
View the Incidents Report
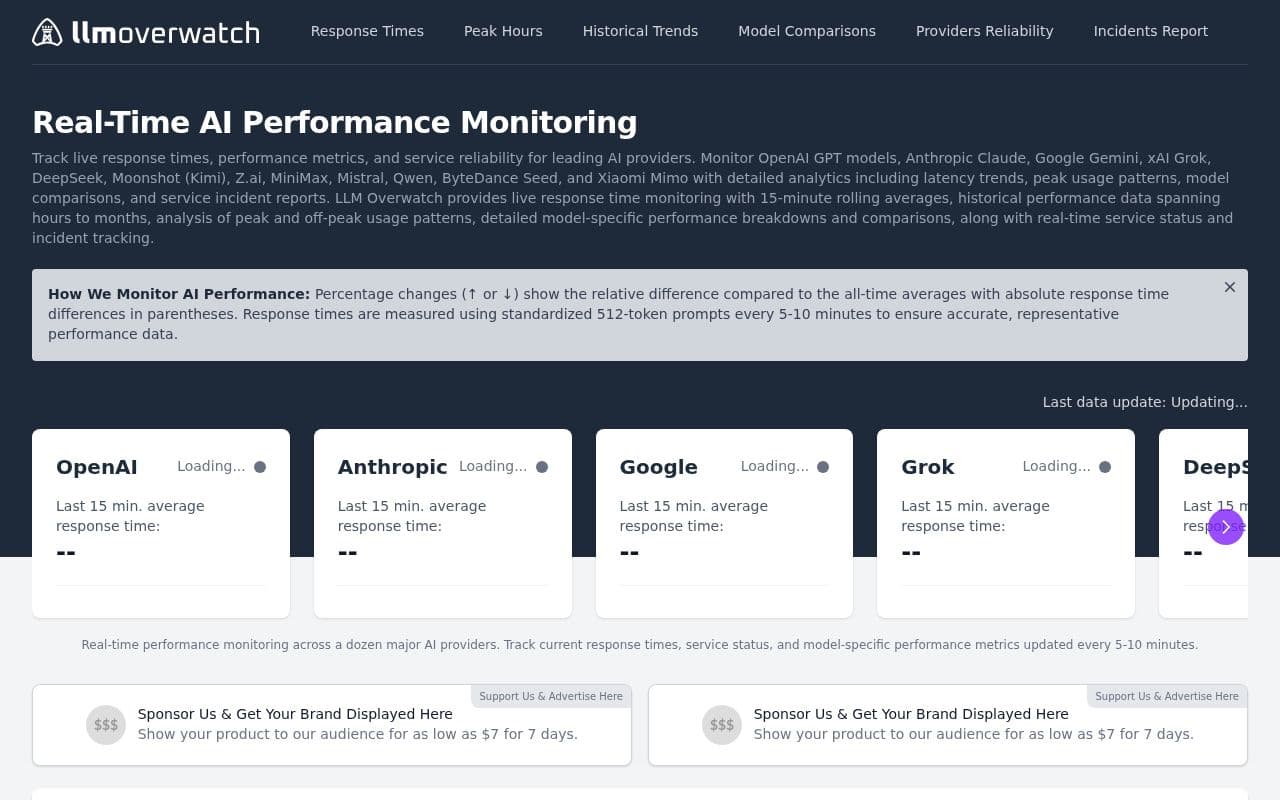(1151, 31)
